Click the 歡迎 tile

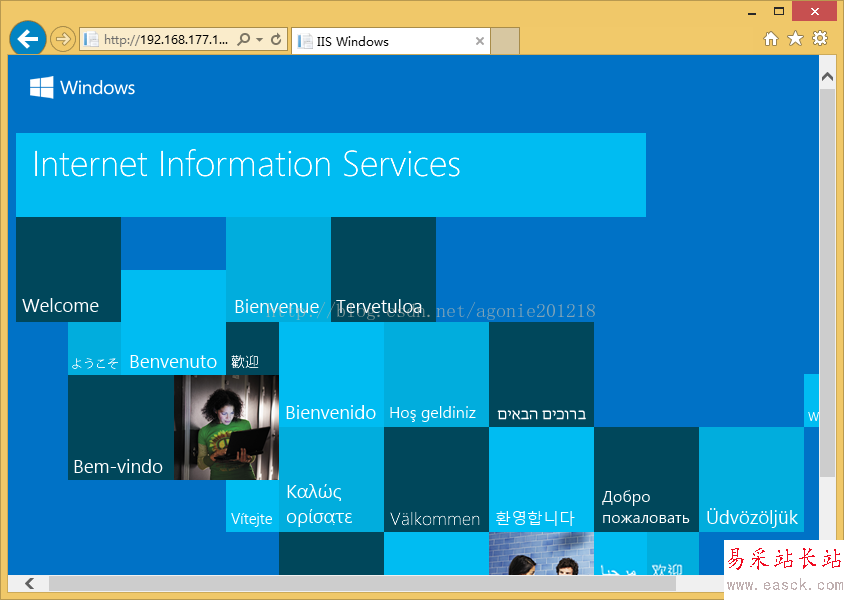(252, 348)
